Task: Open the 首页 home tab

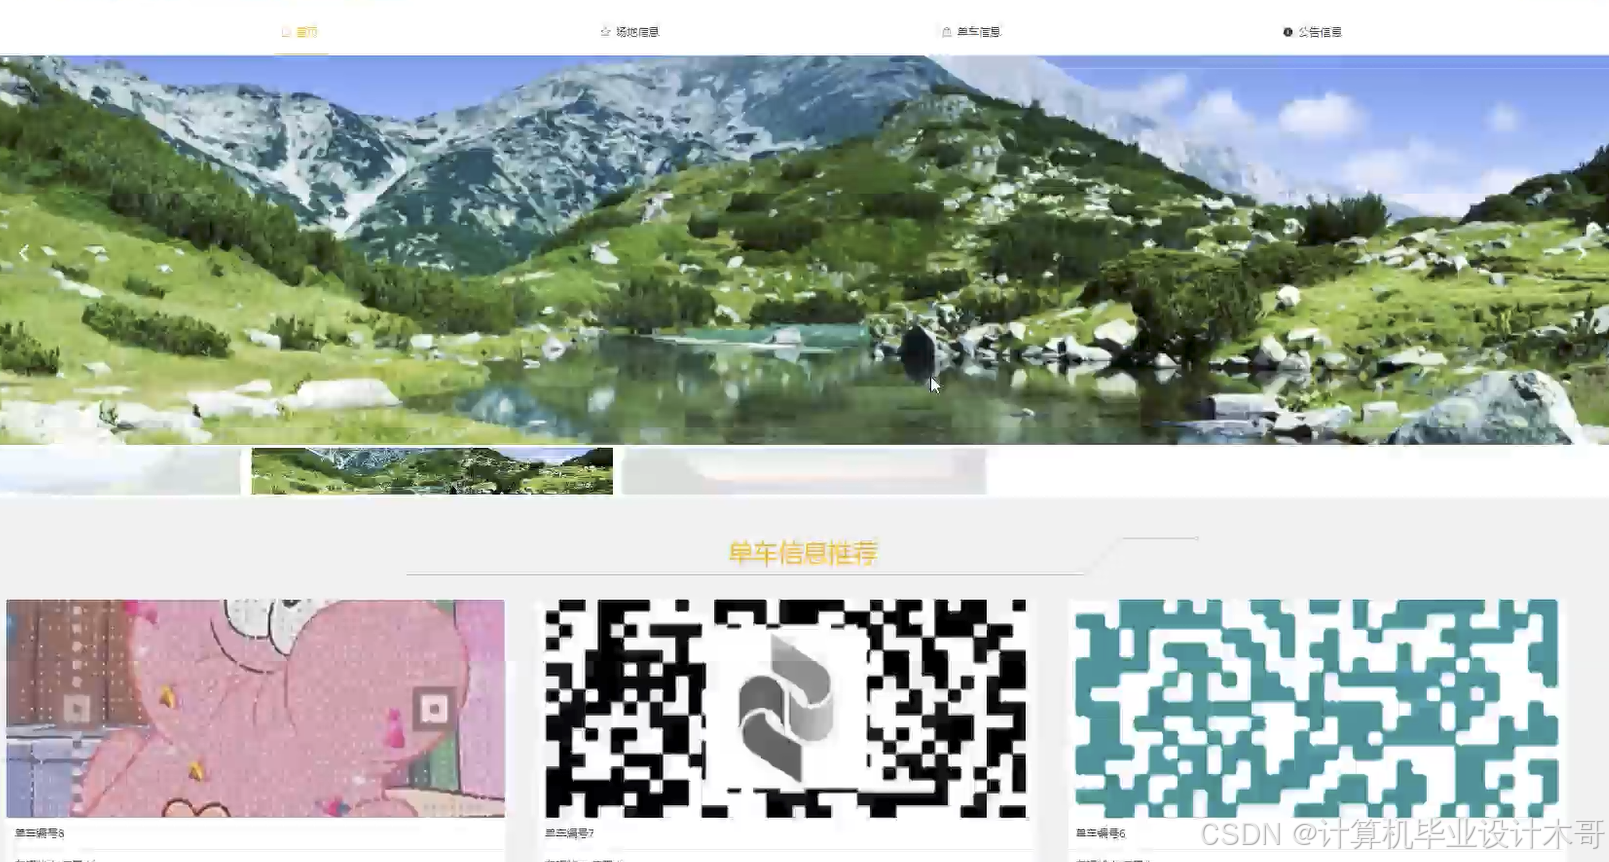Action: click(300, 32)
